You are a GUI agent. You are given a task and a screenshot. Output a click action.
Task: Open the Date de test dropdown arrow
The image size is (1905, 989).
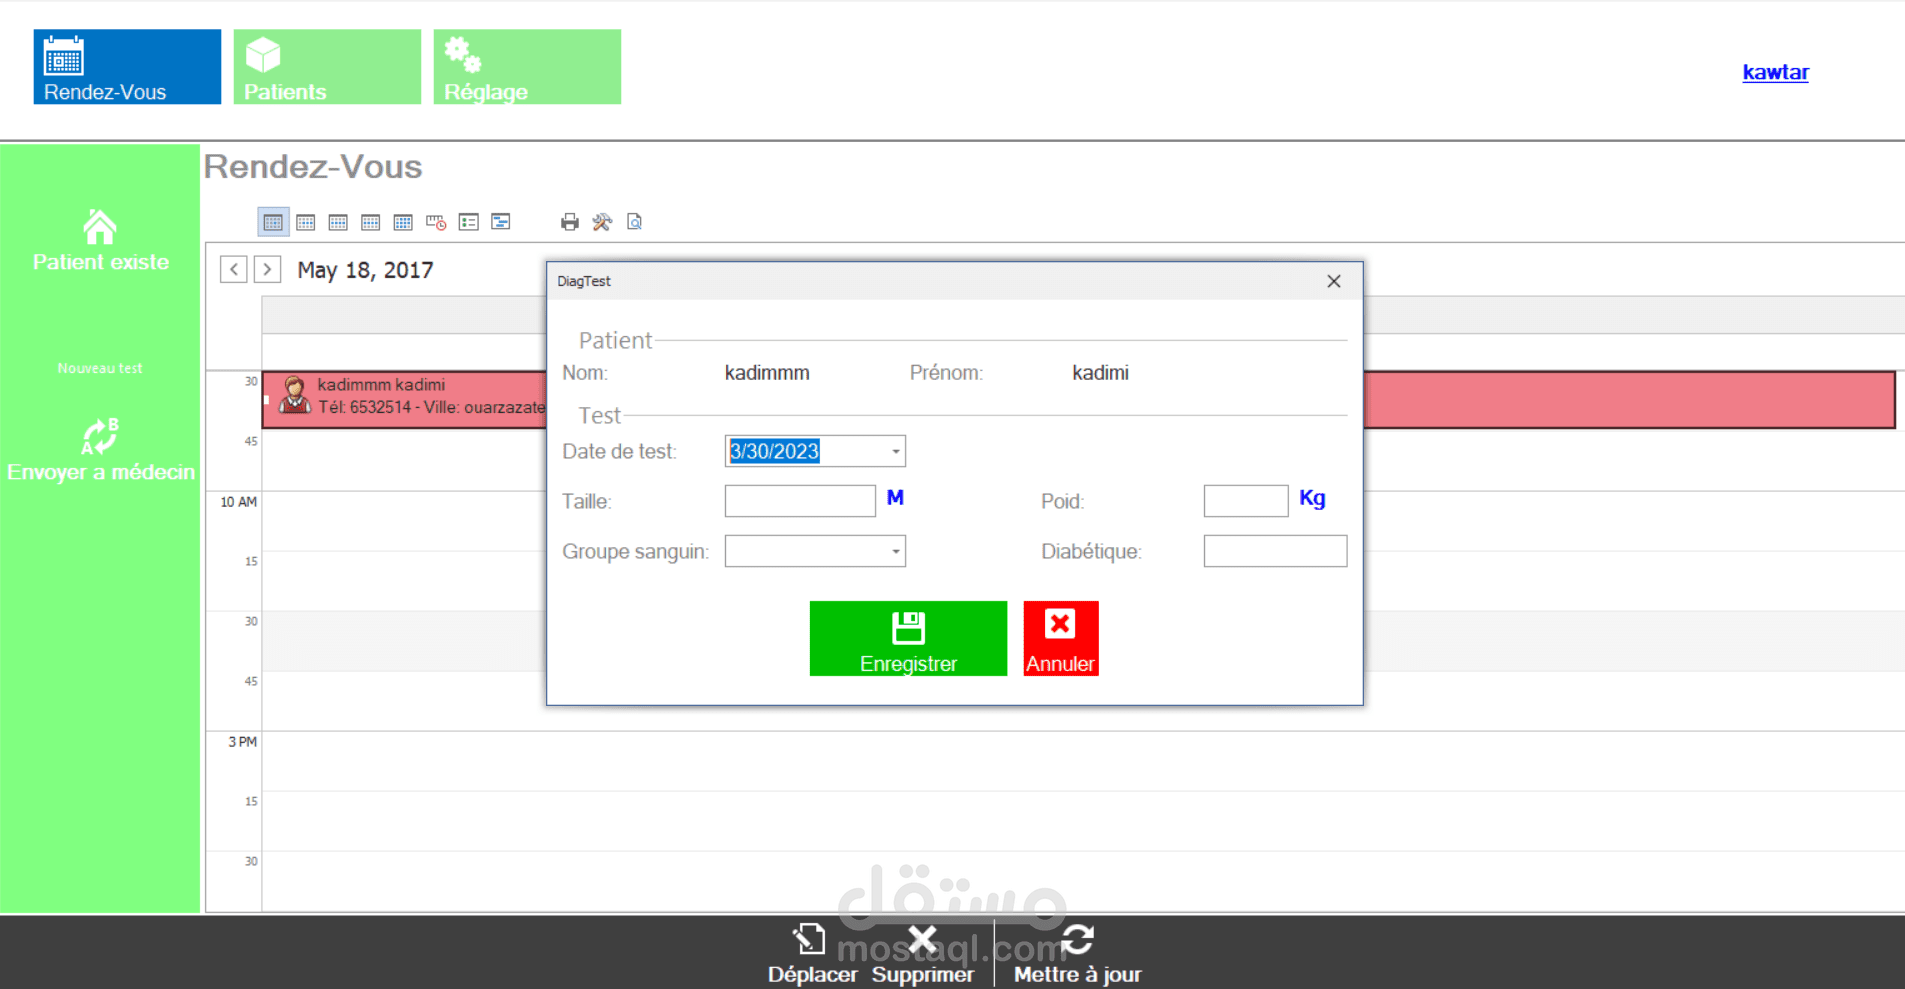pos(895,451)
